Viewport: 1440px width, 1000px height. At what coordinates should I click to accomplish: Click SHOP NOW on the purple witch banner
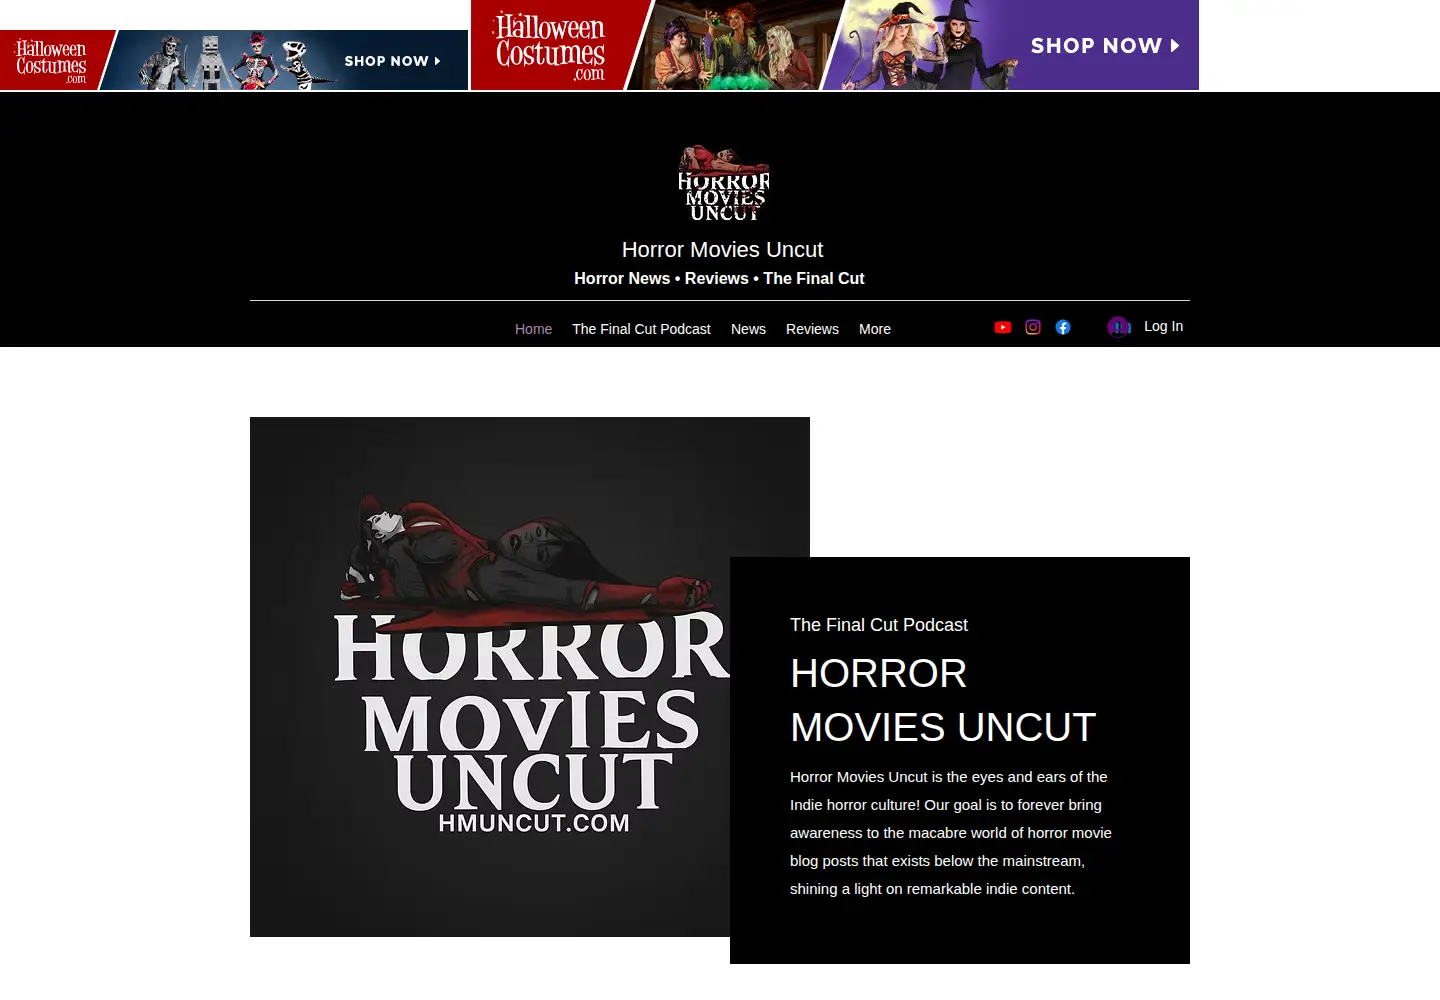pos(1105,46)
